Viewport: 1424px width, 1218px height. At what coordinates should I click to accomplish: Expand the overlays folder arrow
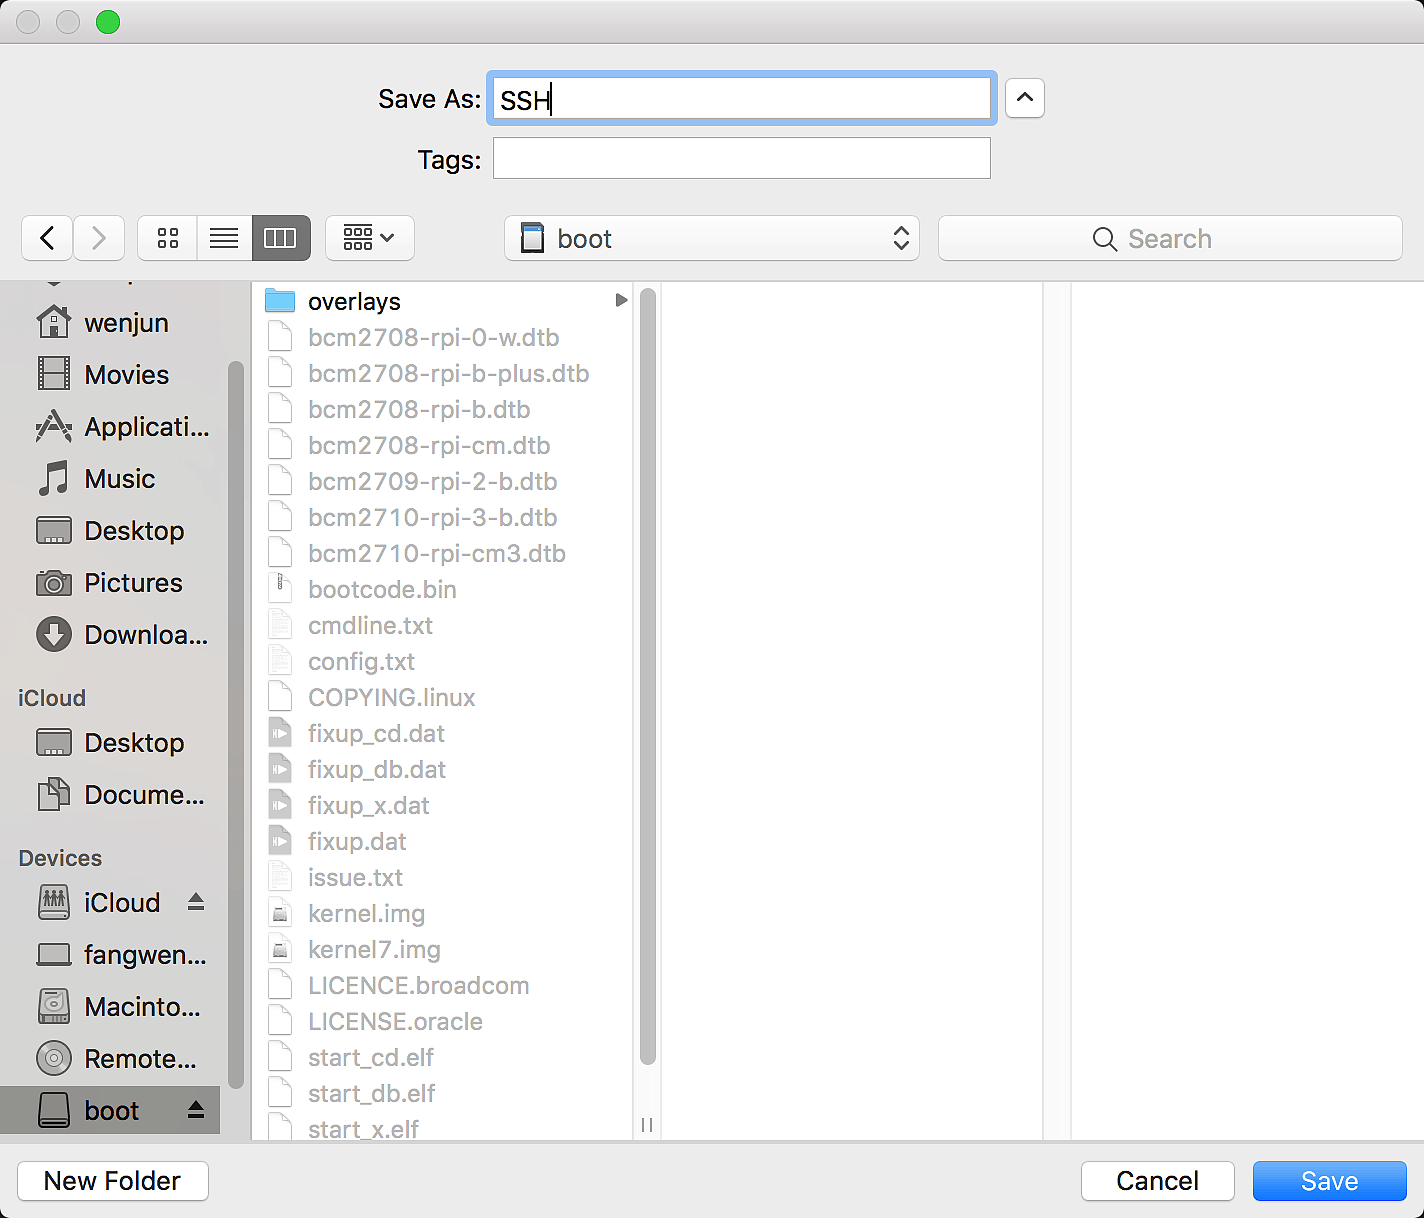click(x=621, y=300)
